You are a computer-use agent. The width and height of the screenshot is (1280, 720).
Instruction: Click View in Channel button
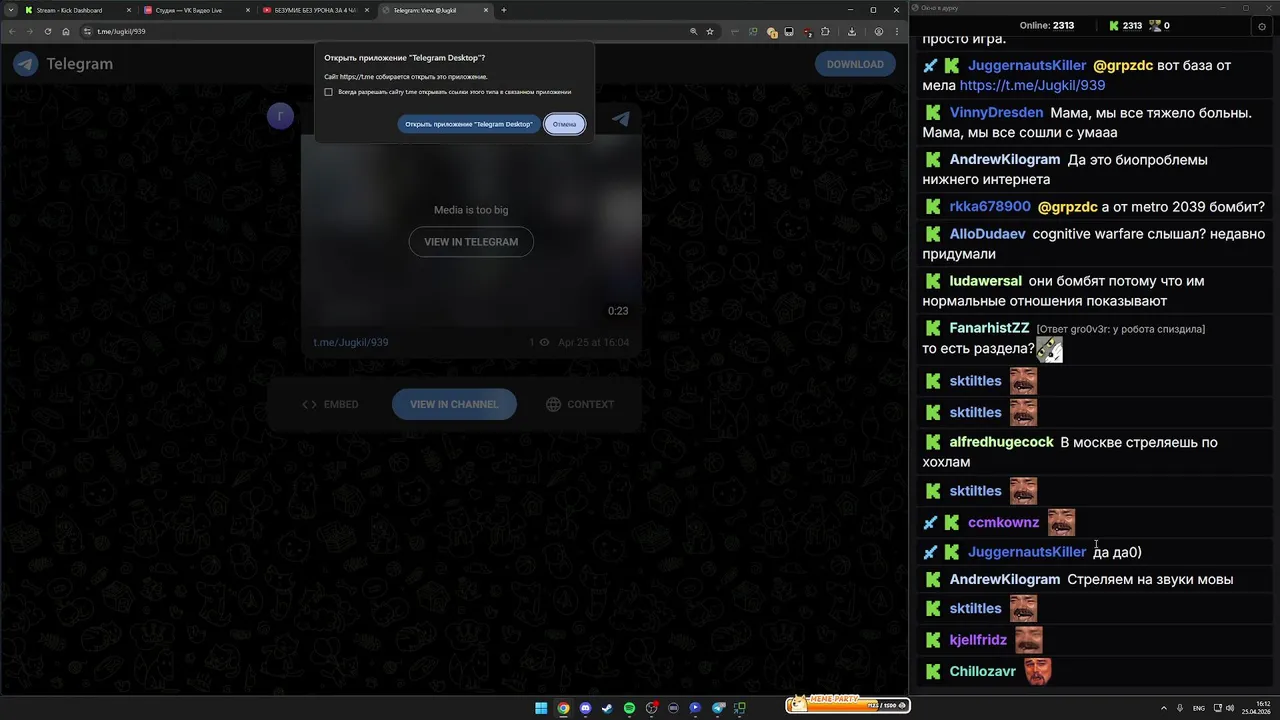pyautogui.click(x=454, y=404)
